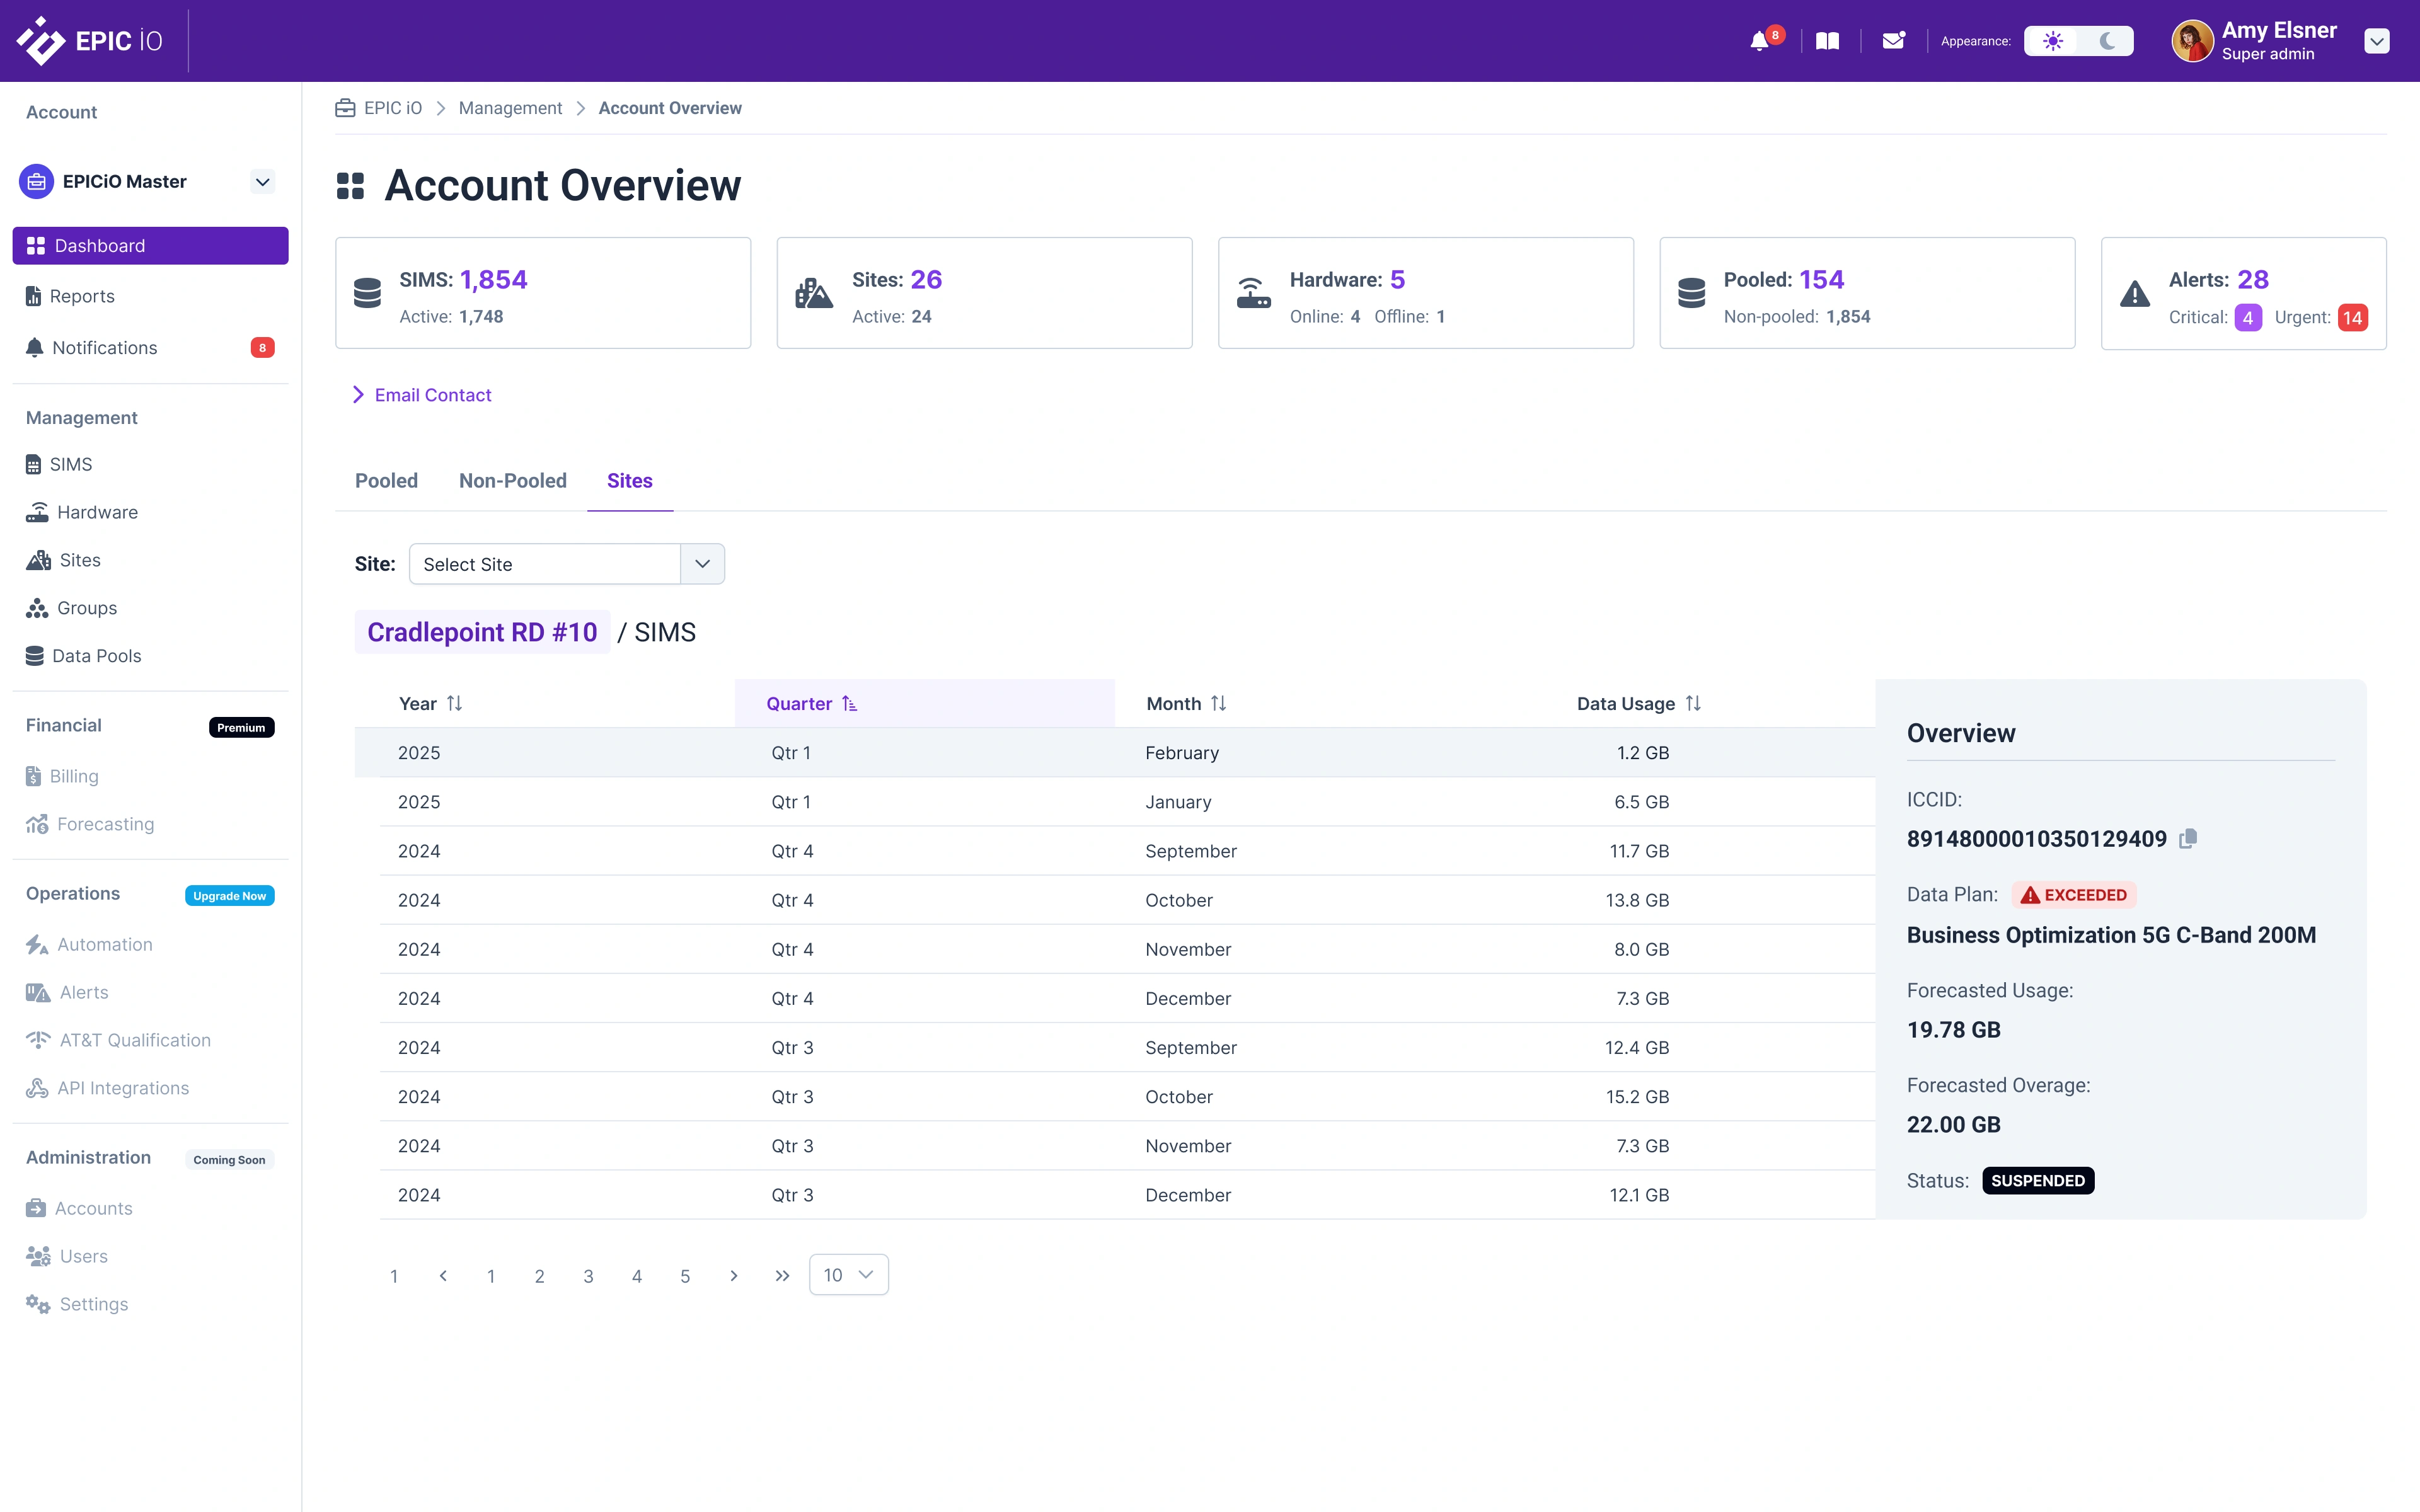Go to page 3 in pagination
2420x1512 pixels.
coord(588,1276)
